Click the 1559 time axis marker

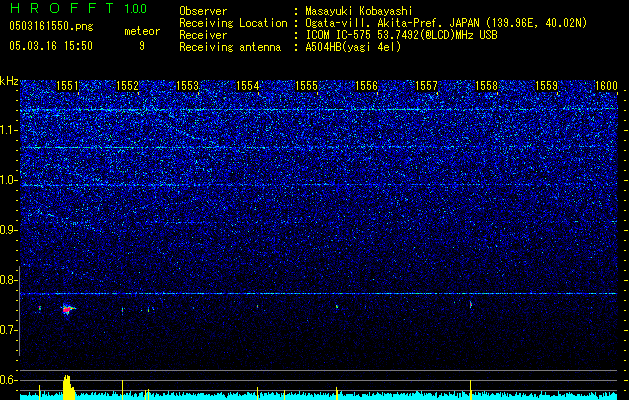pyautogui.click(x=546, y=86)
